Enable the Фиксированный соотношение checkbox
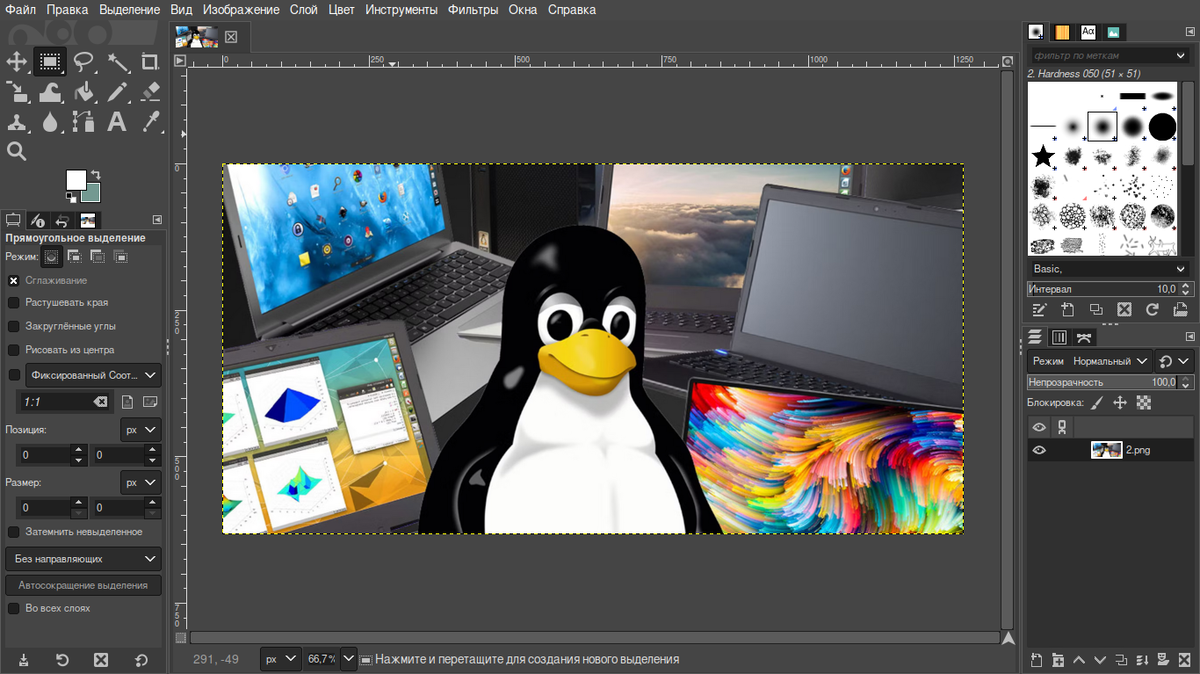The image size is (1200, 674). click(x=14, y=375)
